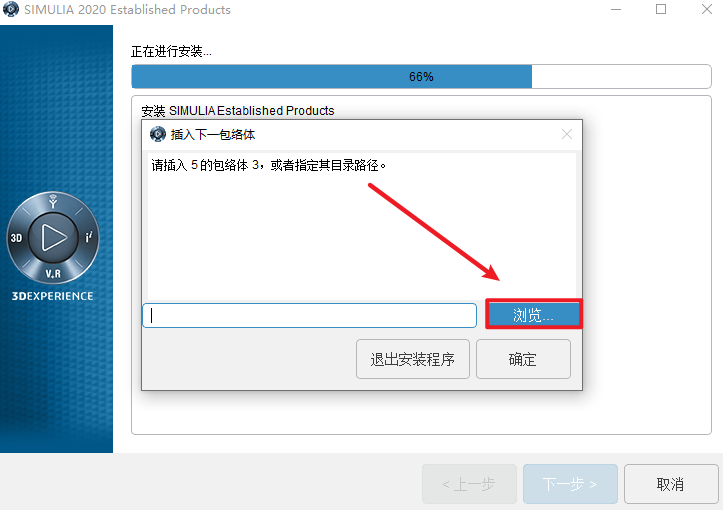Maximize the SIMULIA 2020 installer window
The height and width of the screenshot is (510, 723).
661,9
